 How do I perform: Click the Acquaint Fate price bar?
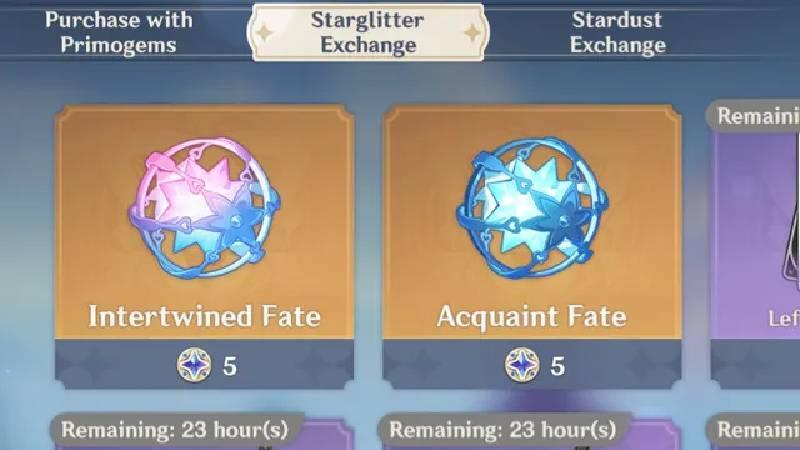tap(532, 364)
